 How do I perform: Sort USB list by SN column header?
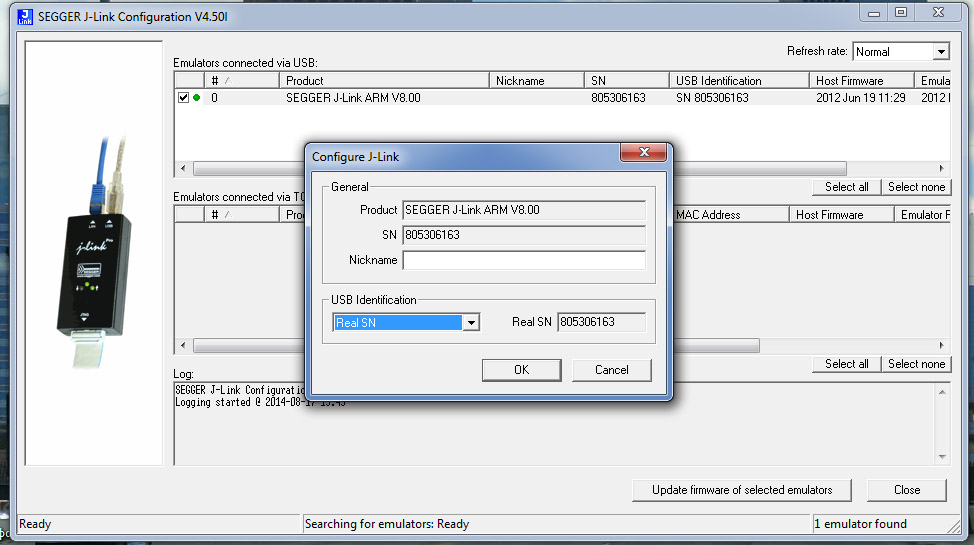point(627,81)
